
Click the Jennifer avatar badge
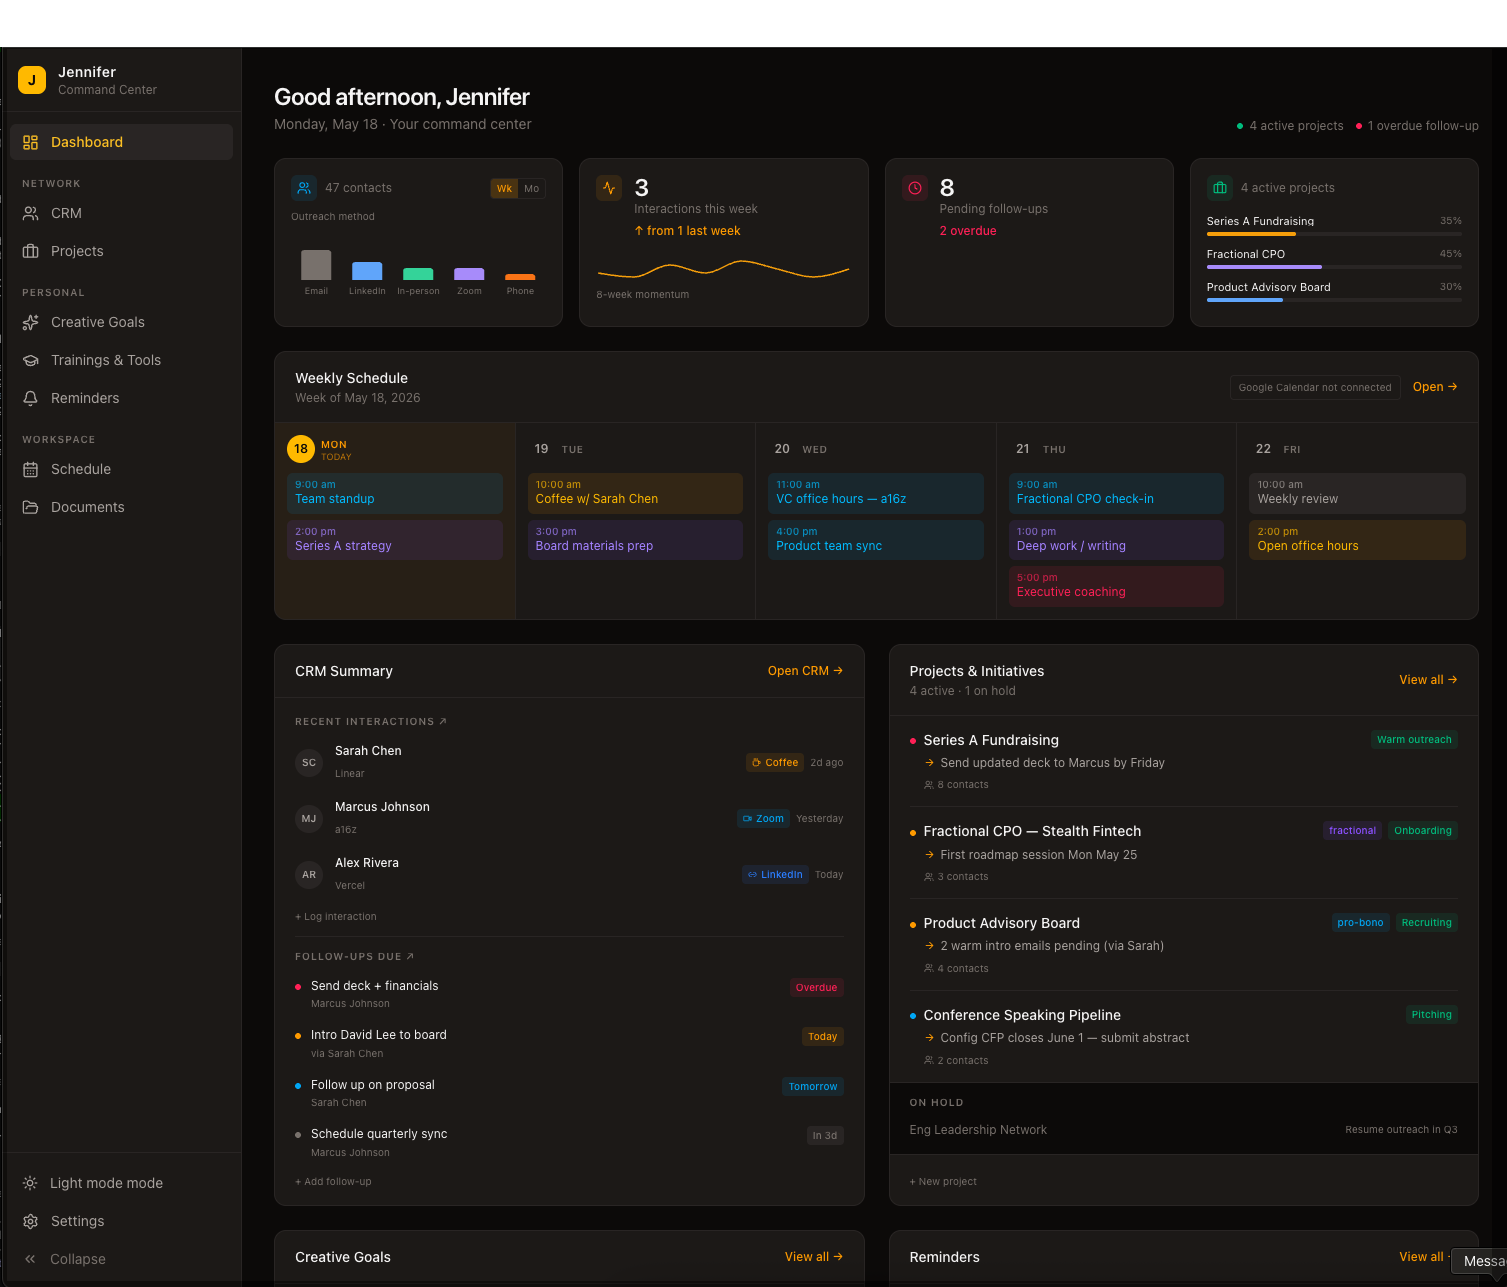click(32, 80)
